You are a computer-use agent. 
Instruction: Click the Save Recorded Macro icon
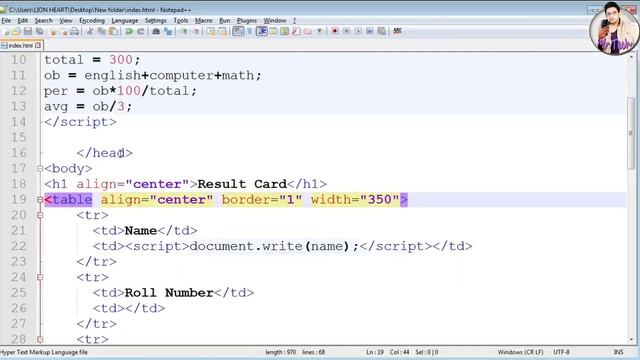pyautogui.click(x=382, y=31)
